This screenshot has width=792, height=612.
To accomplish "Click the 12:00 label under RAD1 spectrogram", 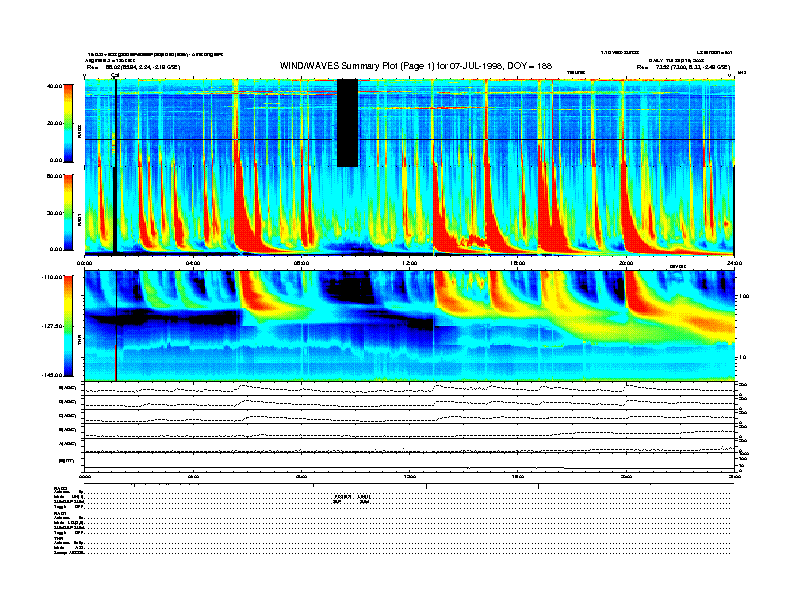I will tap(410, 263).
